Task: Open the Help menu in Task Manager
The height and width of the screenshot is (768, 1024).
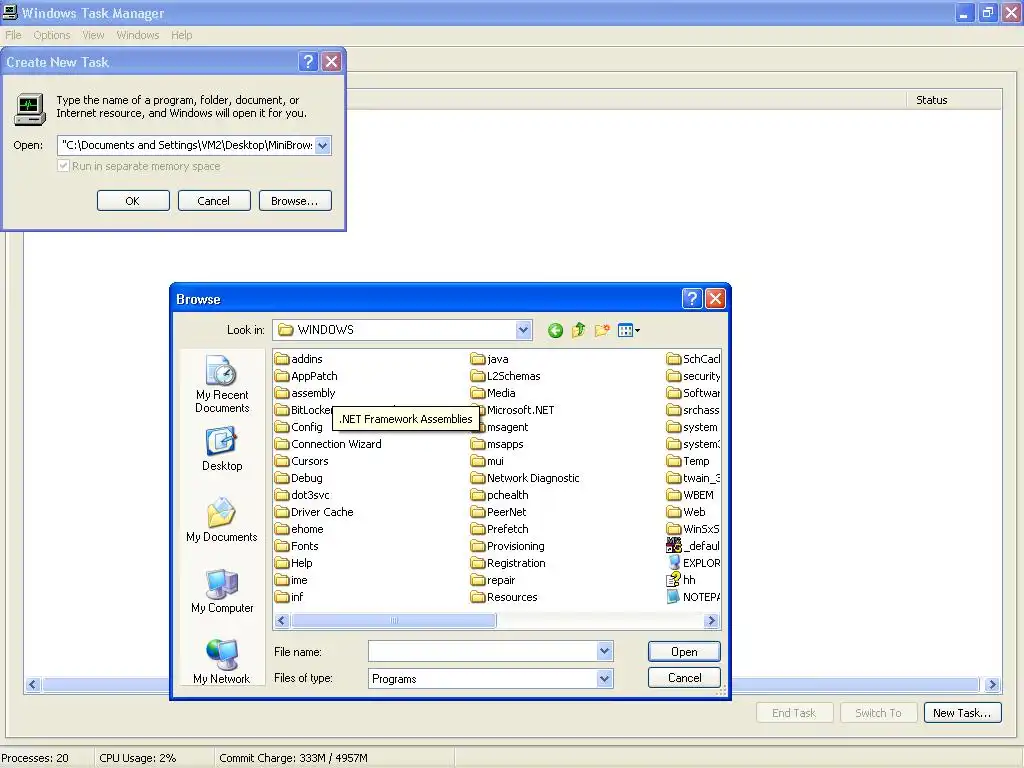Action: 182,35
